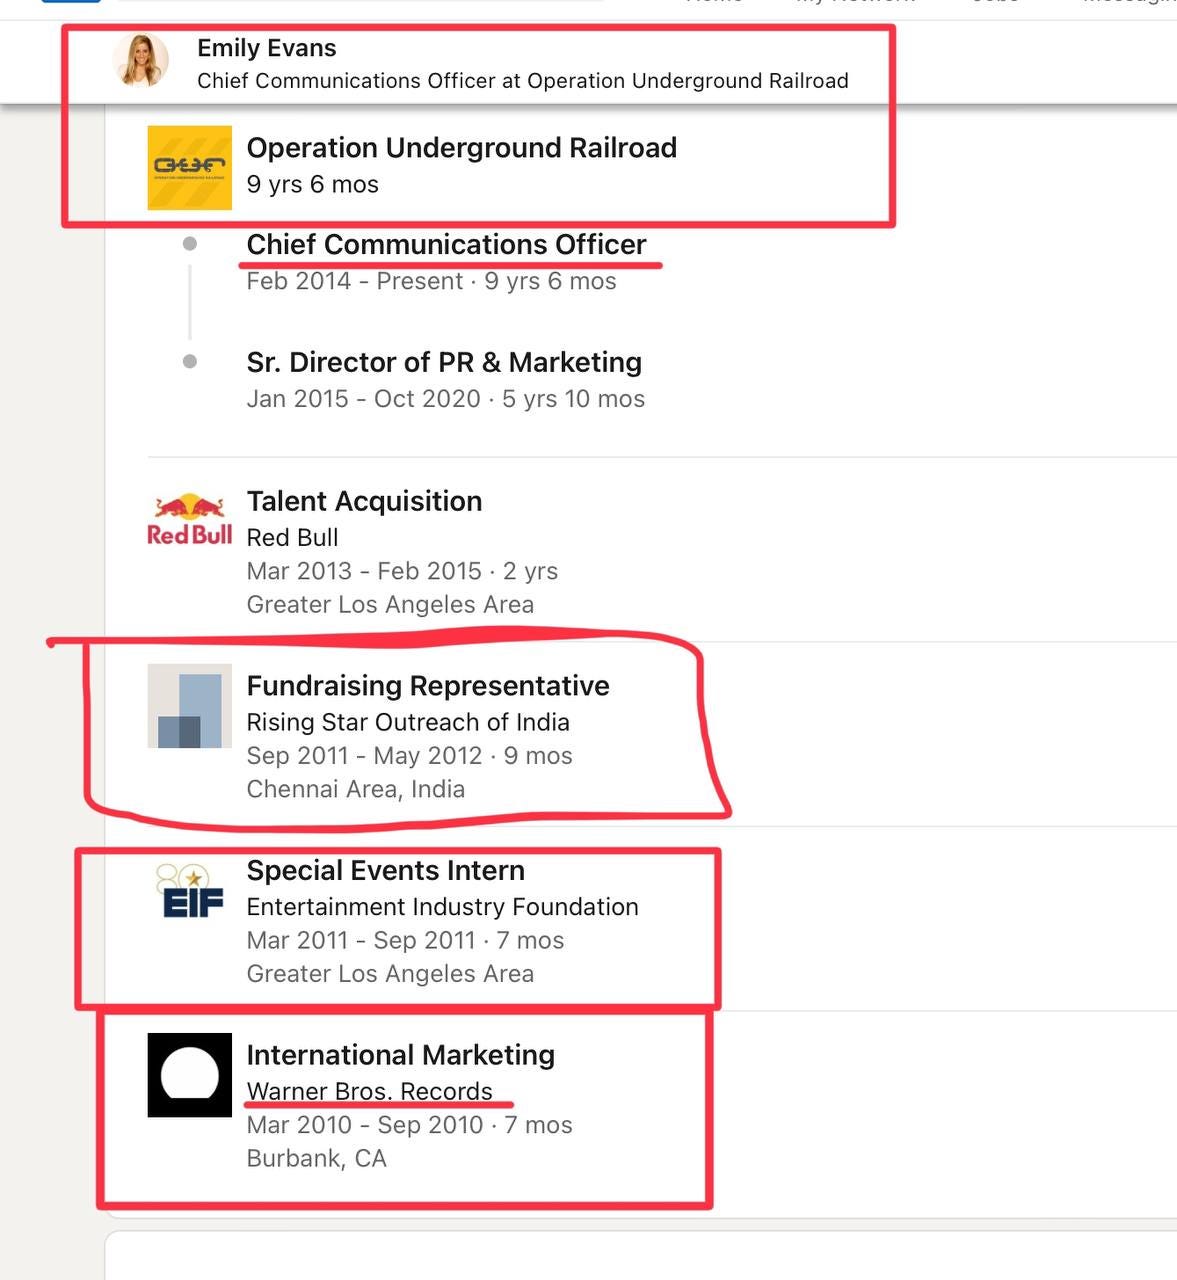Open Operation Underground Railroad company logo

coord(190,167)
